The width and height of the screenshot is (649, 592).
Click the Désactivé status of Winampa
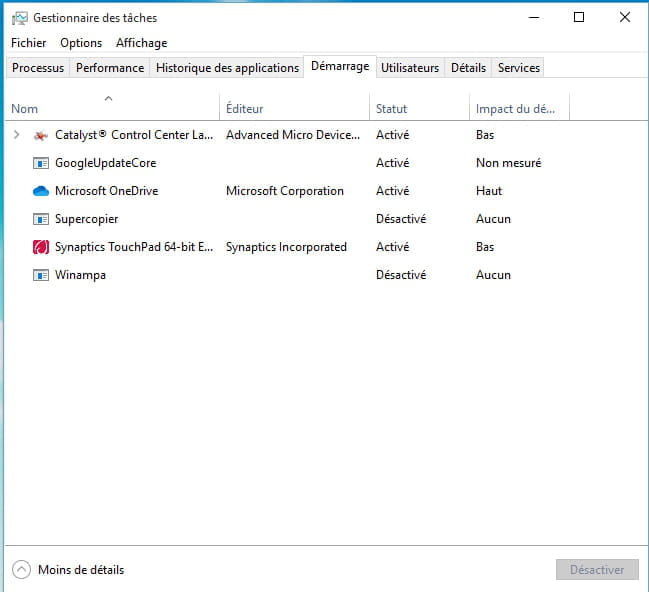(x=401, y=274)
